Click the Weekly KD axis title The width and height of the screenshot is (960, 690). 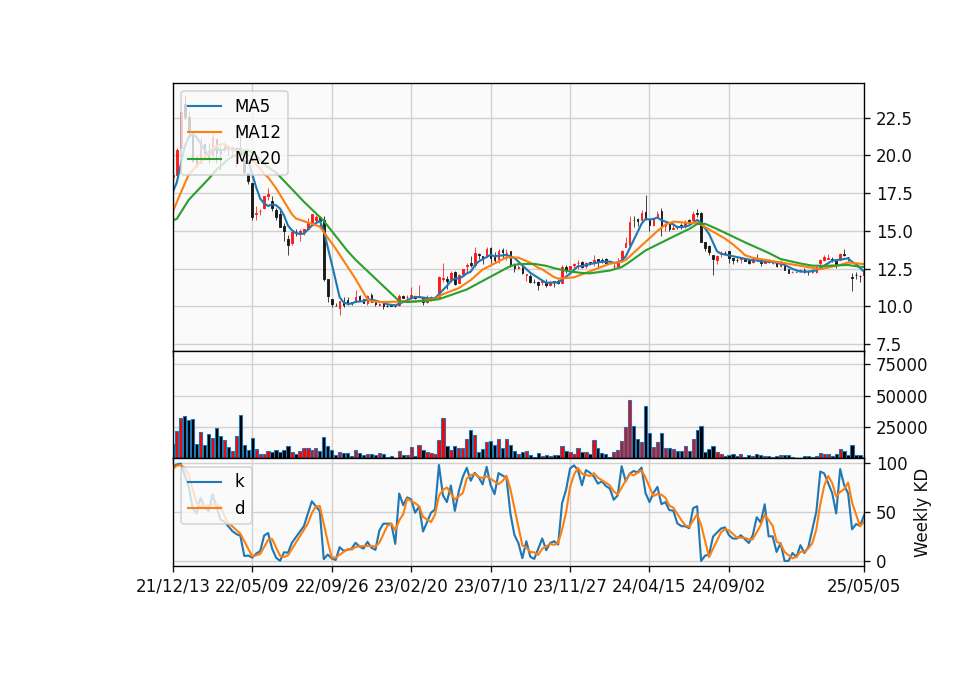coord(920,514)
